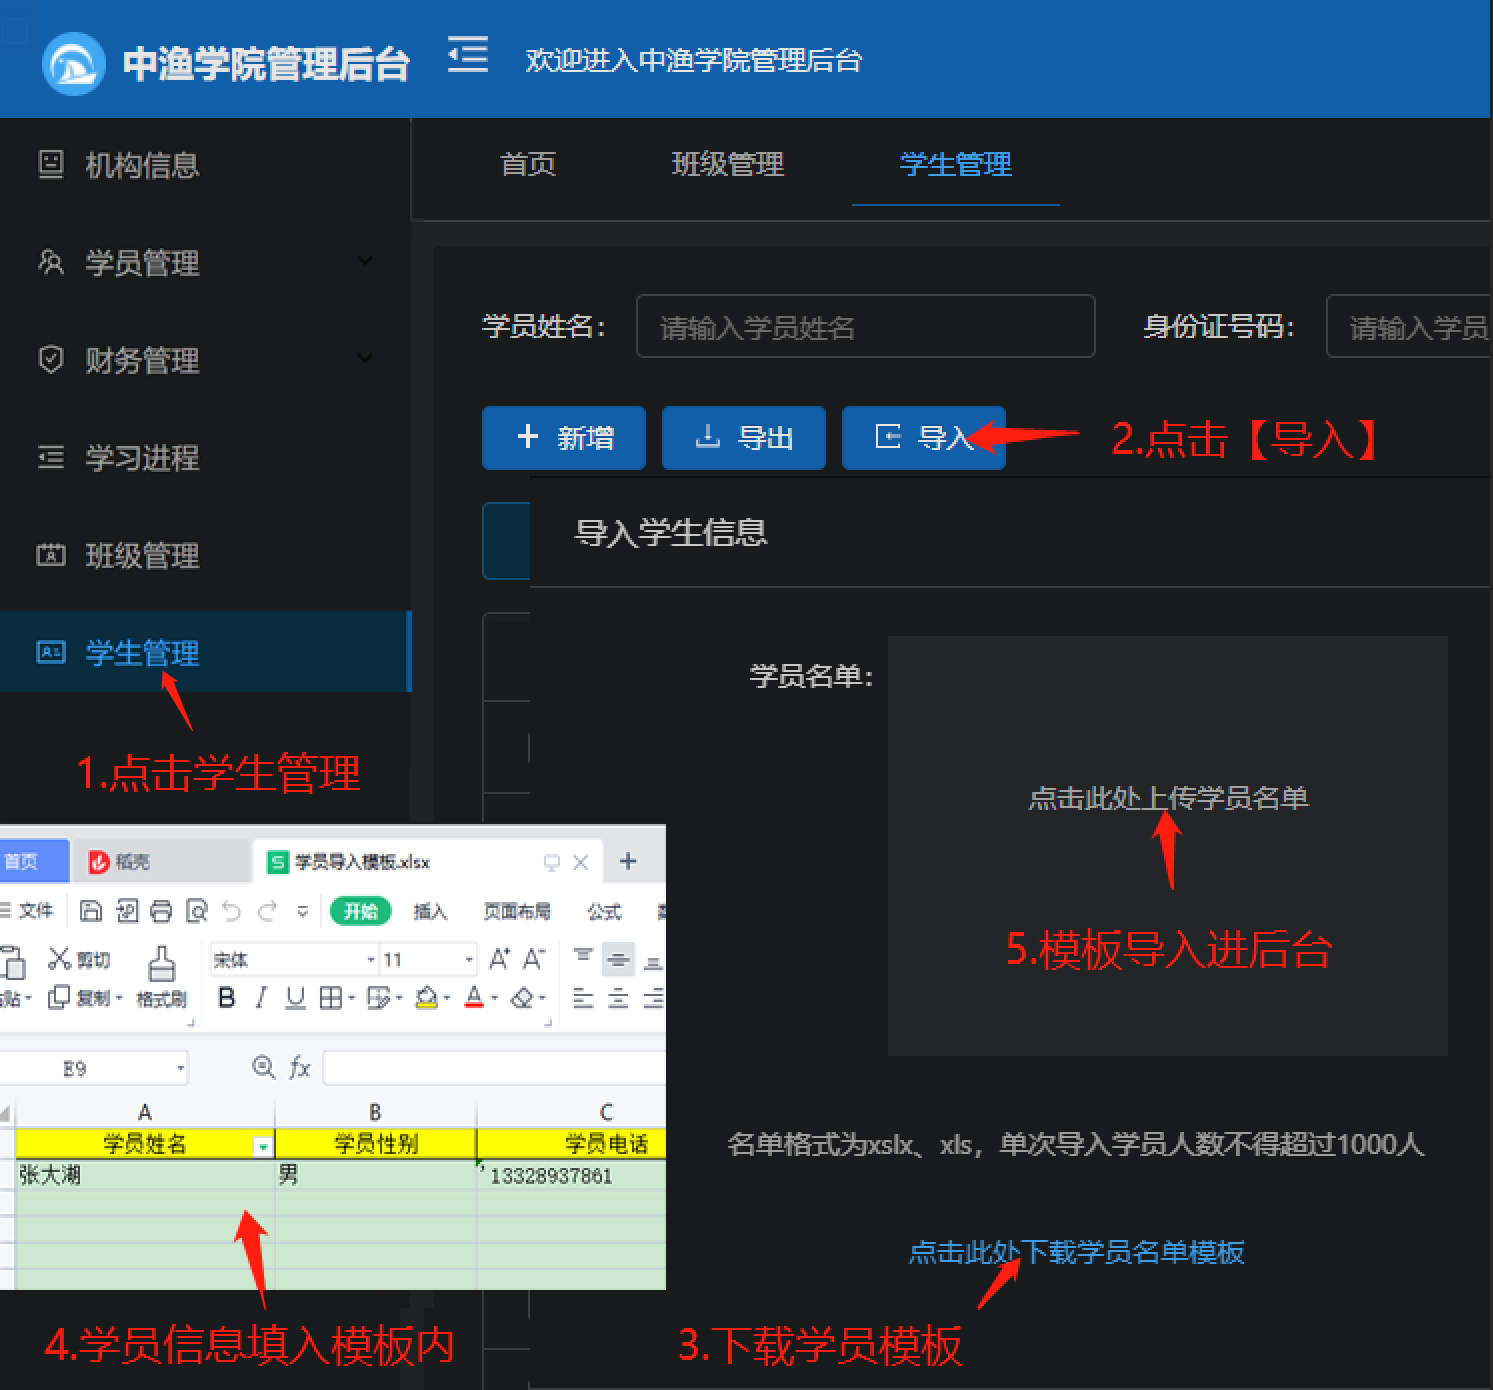The width and height of the screenshot is (1493, 1390).
Task: Click 点击此处下载学员名单模板 link
Action: (1076, 1252)
